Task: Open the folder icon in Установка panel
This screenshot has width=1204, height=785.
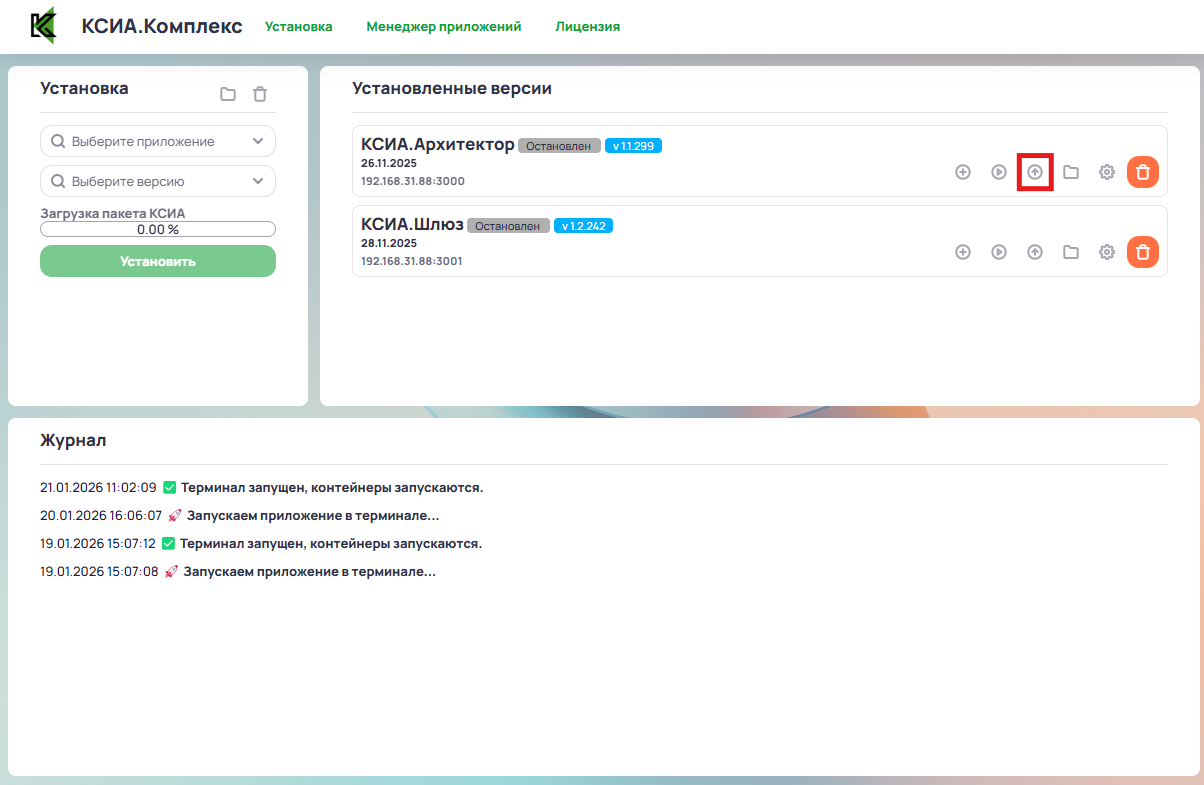Action: [228, 93]
